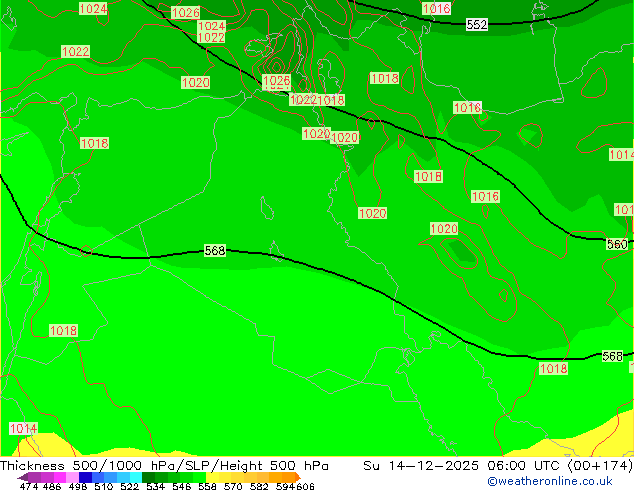The width and height of the screenshot is (634, 490).
Task: Click the legend value 546
Action: pyautogui.click(x=181, y=486)
